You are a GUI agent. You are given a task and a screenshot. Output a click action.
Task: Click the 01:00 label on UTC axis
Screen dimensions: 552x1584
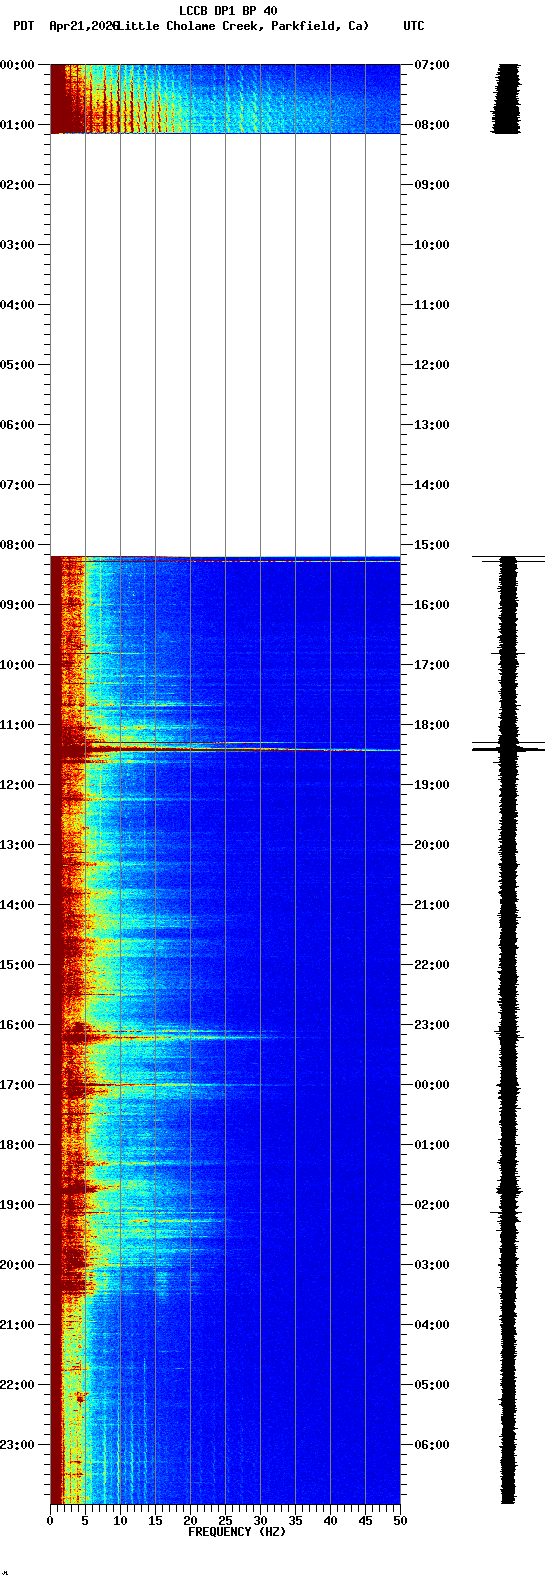432,1145
